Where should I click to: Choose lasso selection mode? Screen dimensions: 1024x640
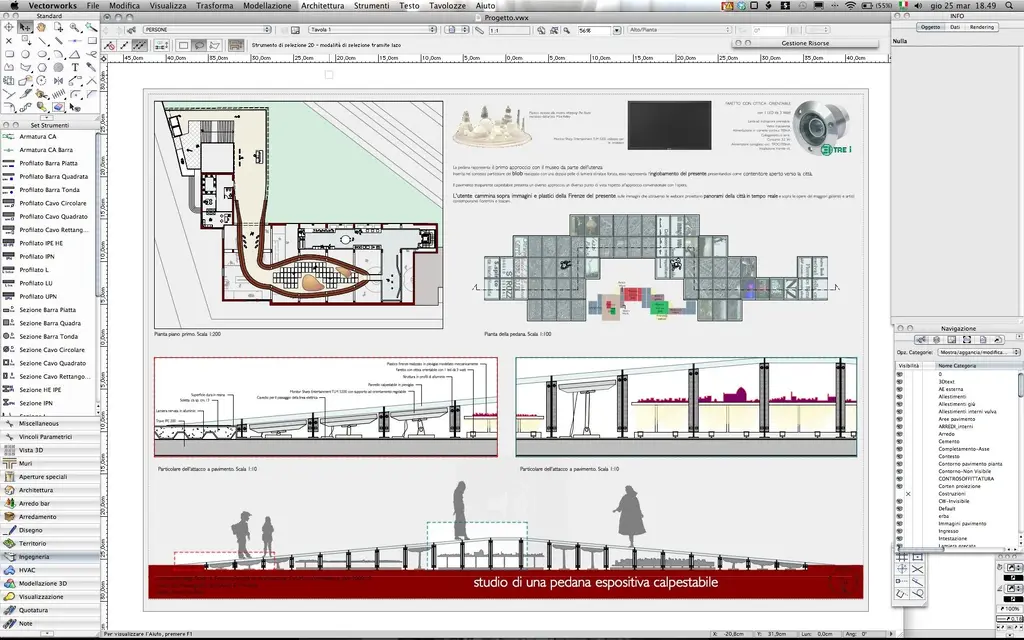pyautogui.click(x=199, y=45)
